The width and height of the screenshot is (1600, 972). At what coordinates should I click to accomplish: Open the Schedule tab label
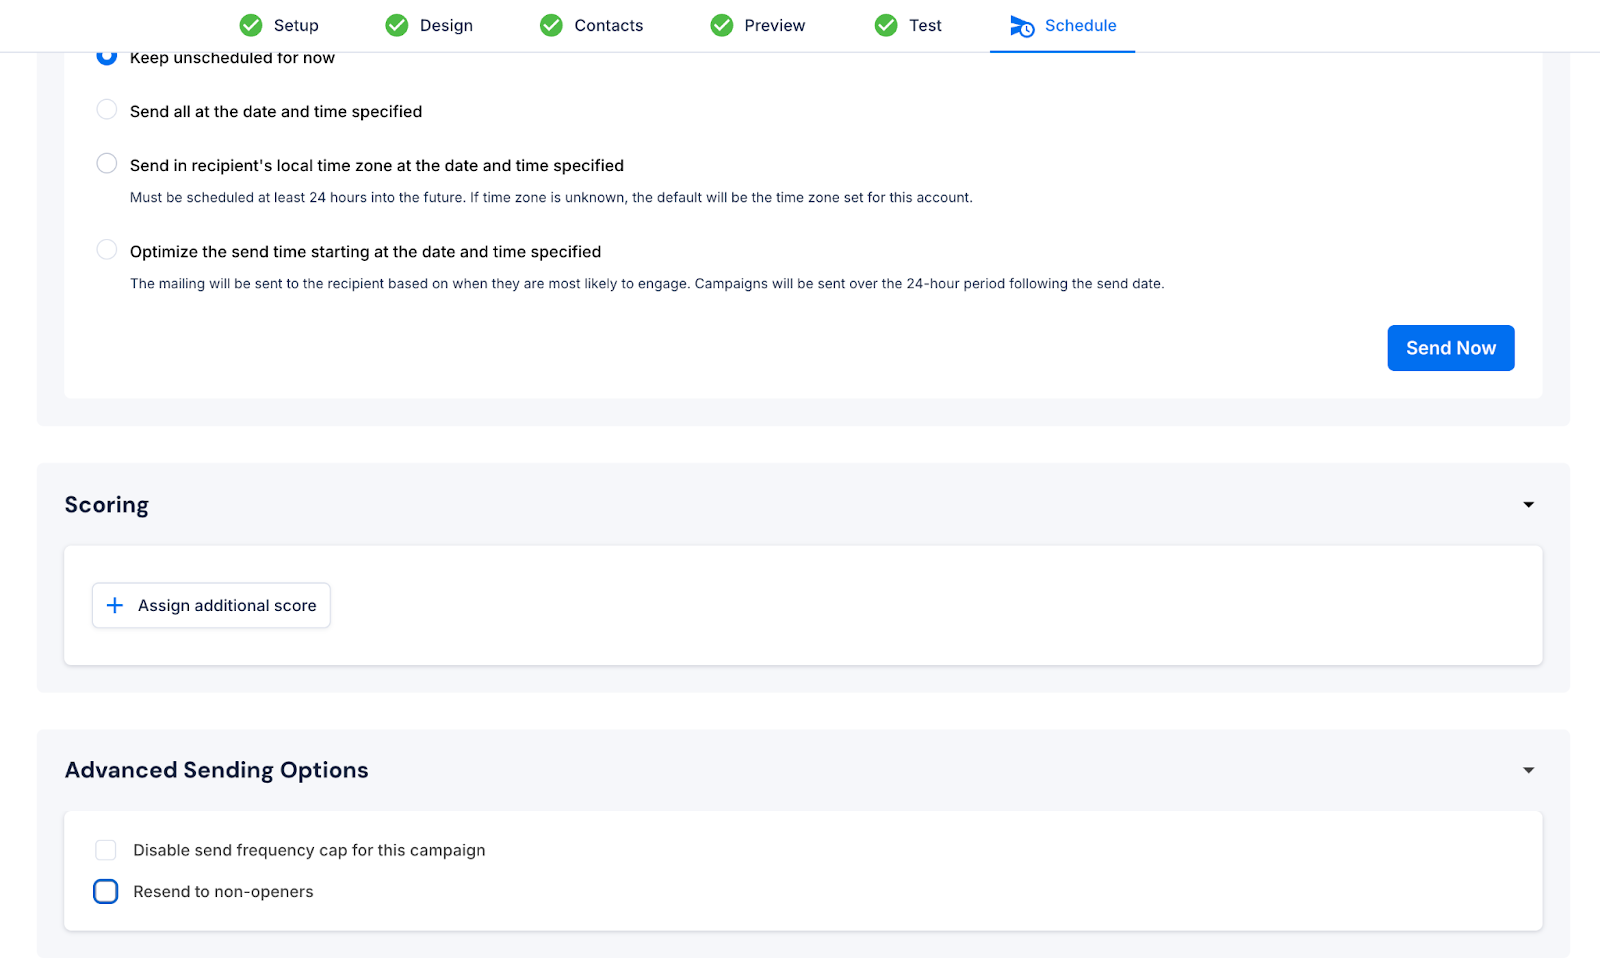1080,26
